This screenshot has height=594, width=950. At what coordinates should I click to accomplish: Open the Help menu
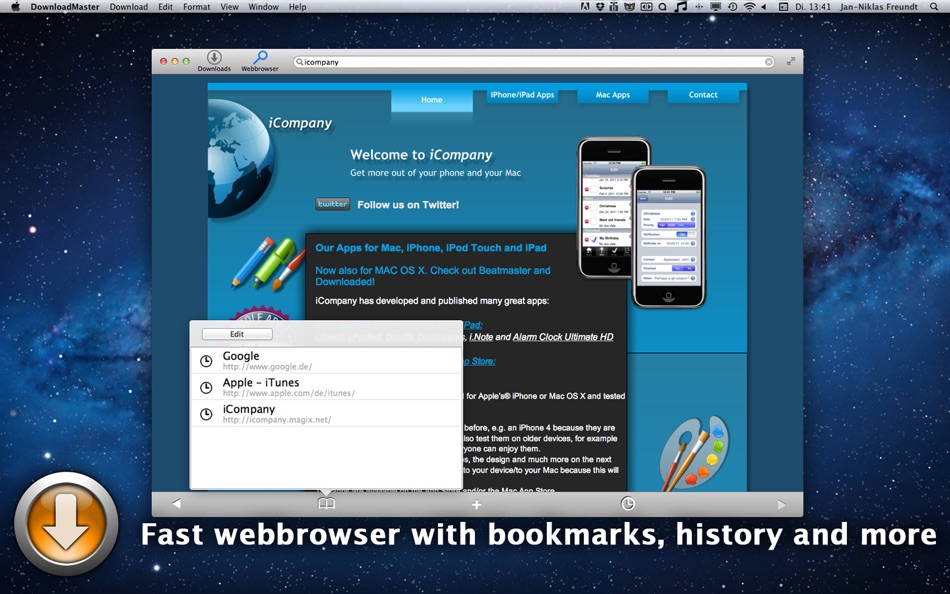pos(297,7)
